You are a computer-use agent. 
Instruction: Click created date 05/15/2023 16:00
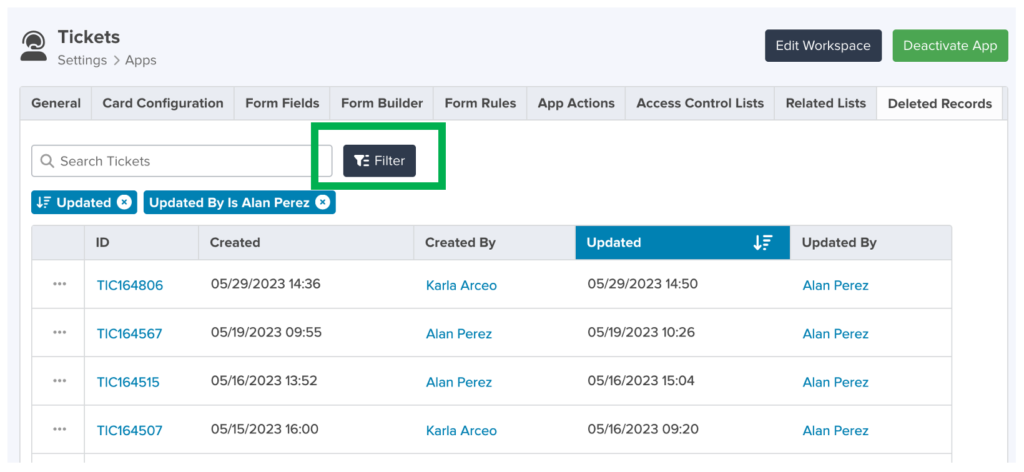(x=264, y=429)
